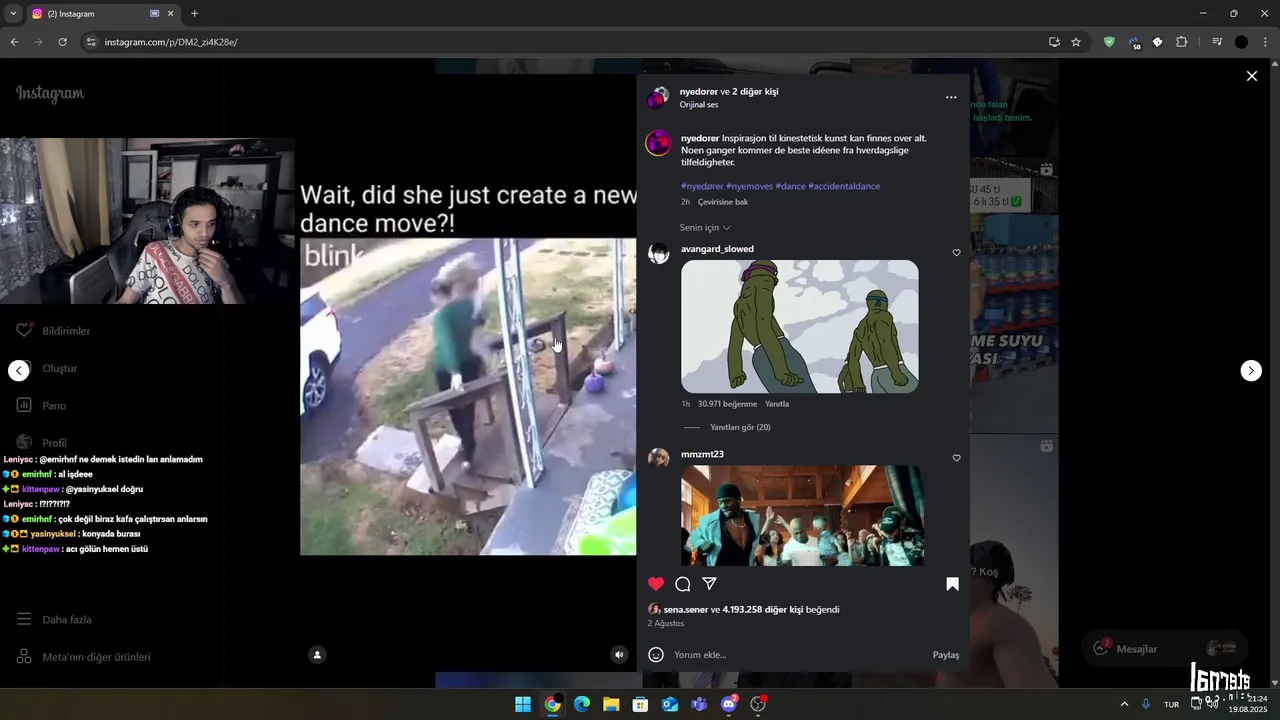Click the Paylaş button to post comment

(x=946, y=655)
